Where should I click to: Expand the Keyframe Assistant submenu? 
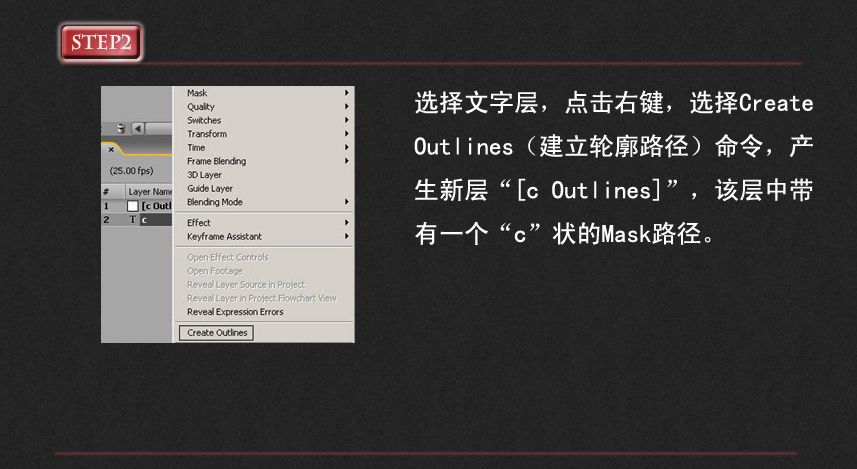tap(264, 237)
